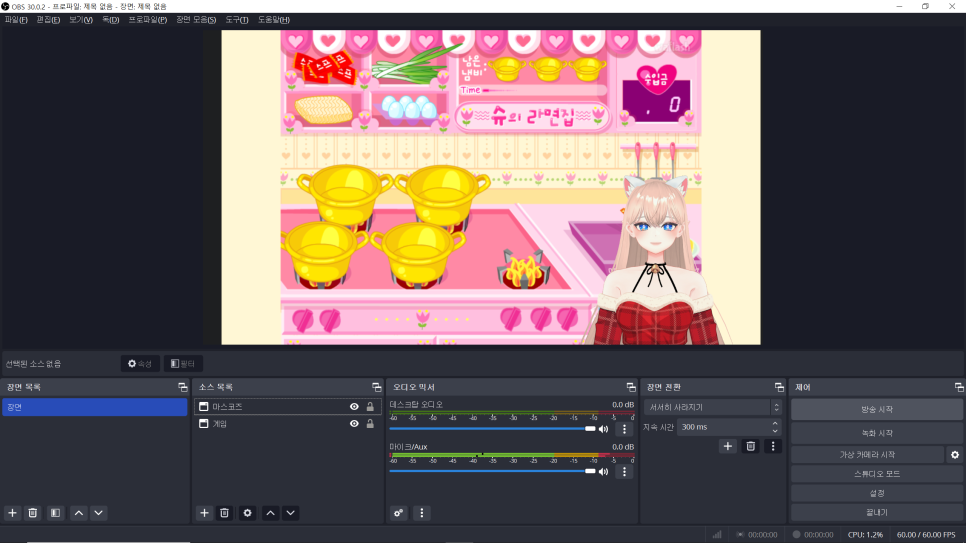Open the 편집(E) menu

[x=48, y=20]
